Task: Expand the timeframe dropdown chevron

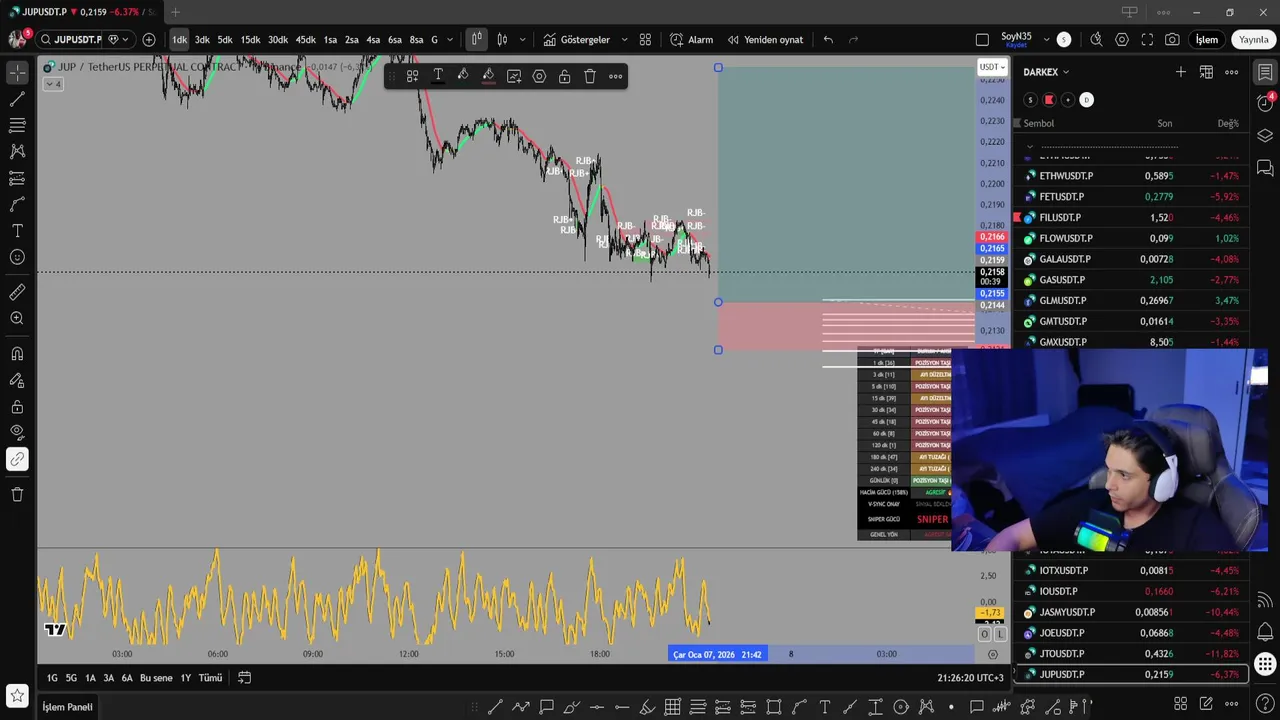Action: pos(450,40)
